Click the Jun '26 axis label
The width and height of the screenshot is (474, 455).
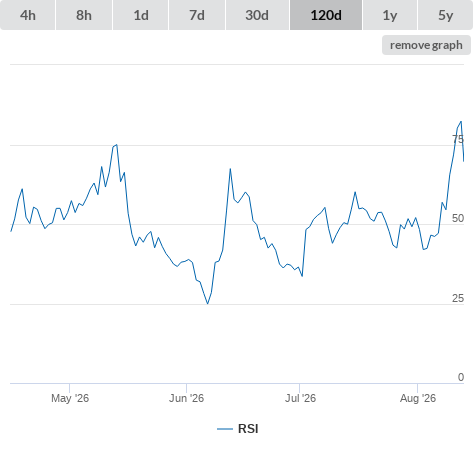click(x=186, y=398)
